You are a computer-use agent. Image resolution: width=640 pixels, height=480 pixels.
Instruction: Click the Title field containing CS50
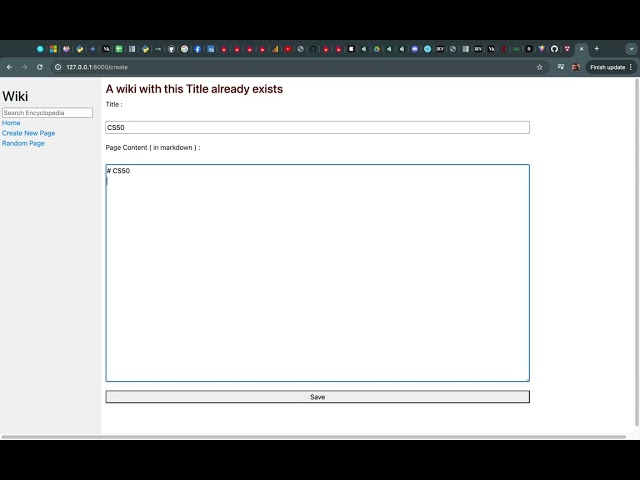pyautogui.click(x=318, y=127)
